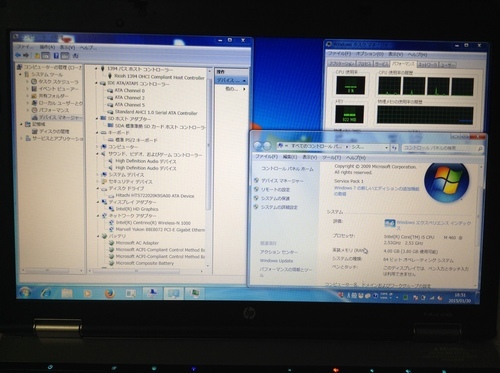Image resolution: width=500 pixels, height=373 pixels.
Task: Collapse the バッテリ (Batteries) device category
Action: [x=98, y=236]
